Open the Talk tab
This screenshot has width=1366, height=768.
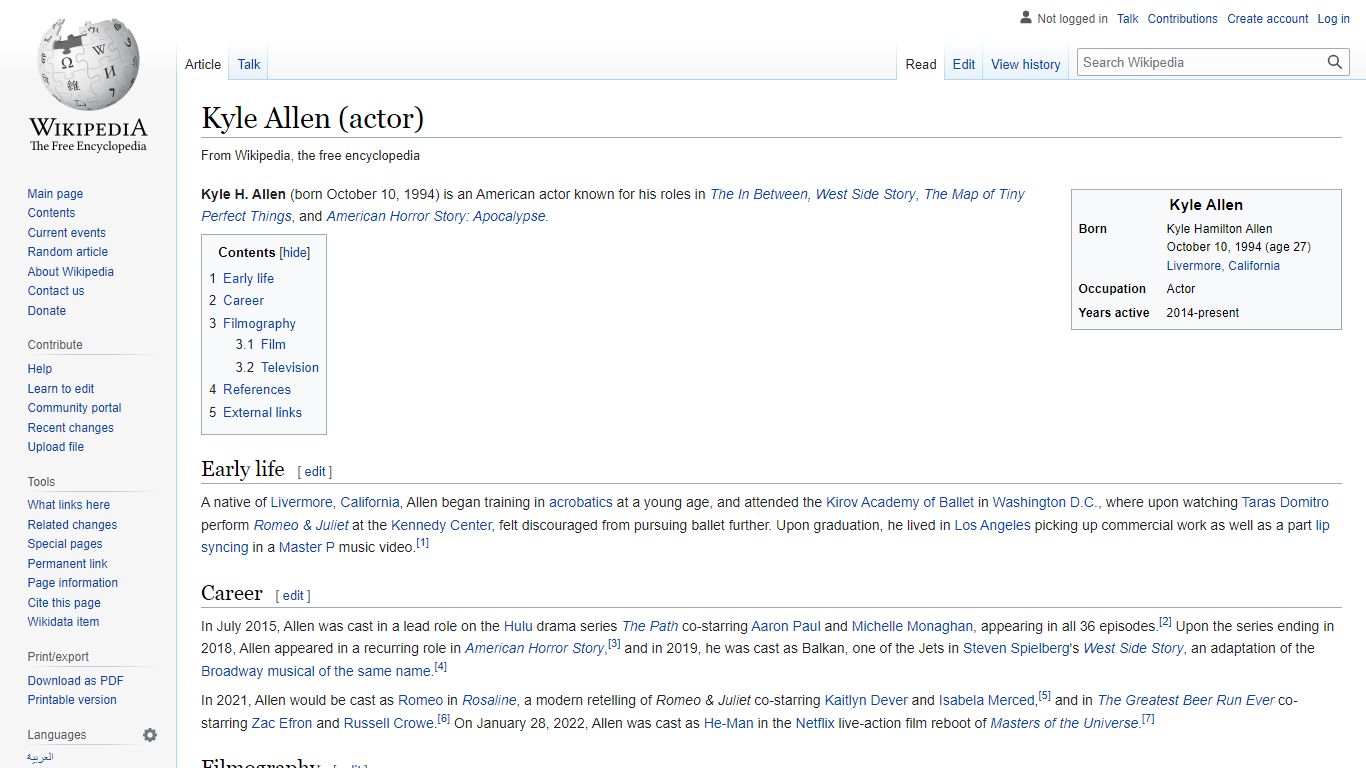pos(249,64)
